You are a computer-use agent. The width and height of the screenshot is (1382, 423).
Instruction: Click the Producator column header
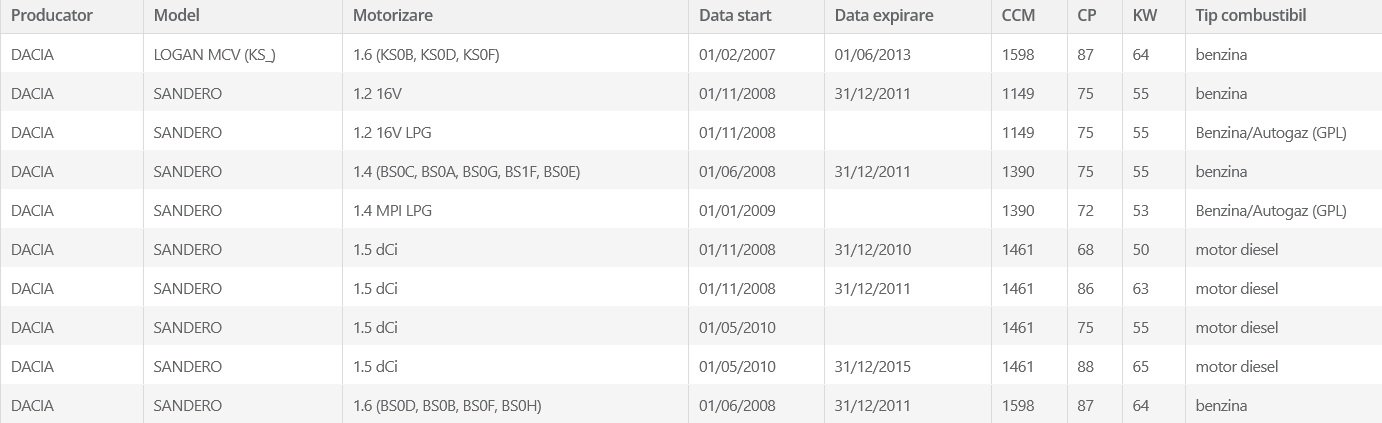tap(52, 16)
